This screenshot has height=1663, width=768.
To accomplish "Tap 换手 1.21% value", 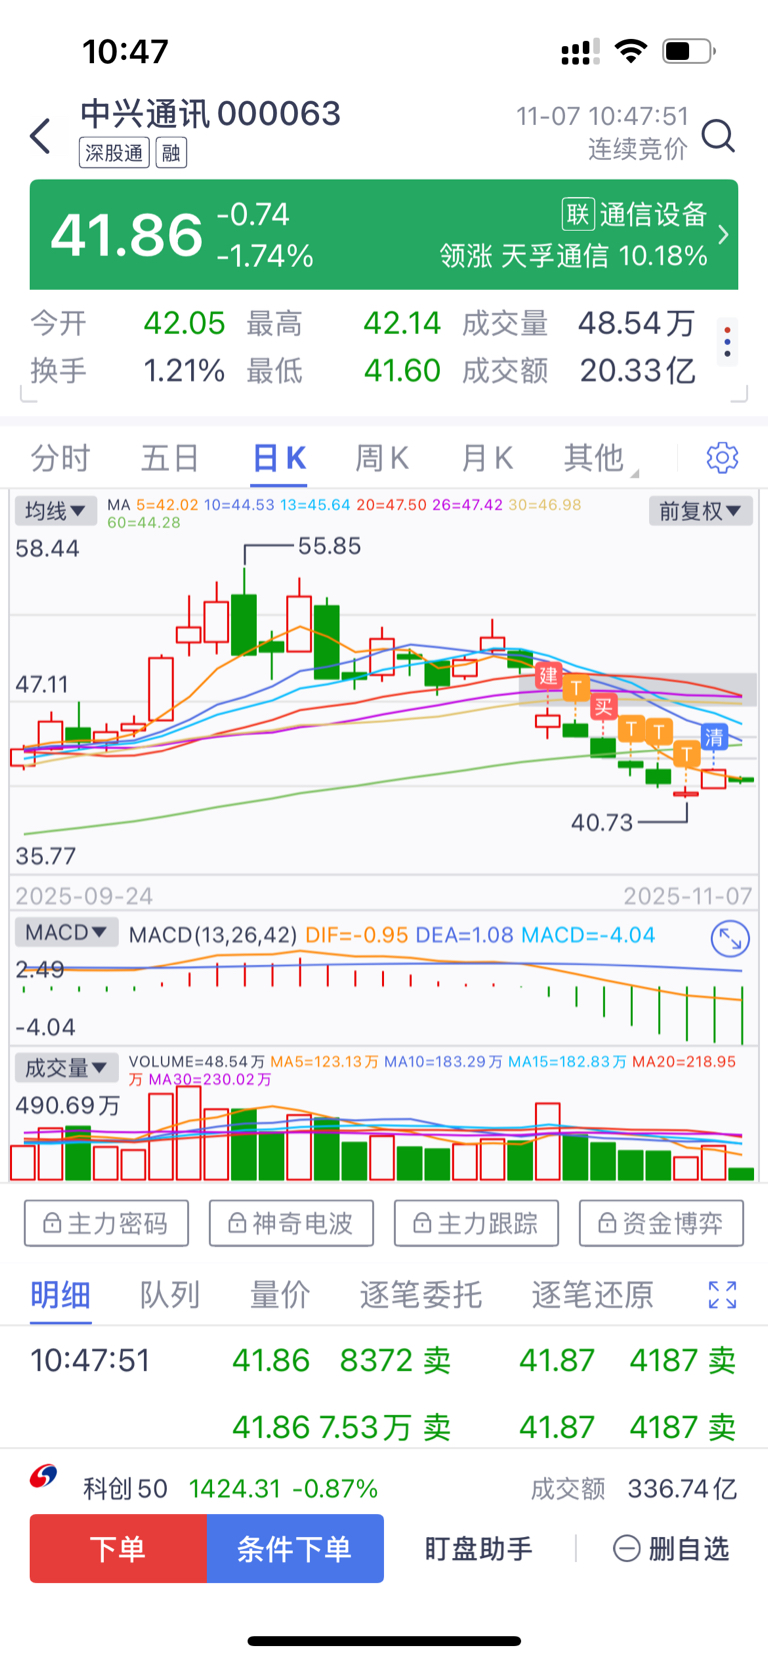I will click(184, 371).
